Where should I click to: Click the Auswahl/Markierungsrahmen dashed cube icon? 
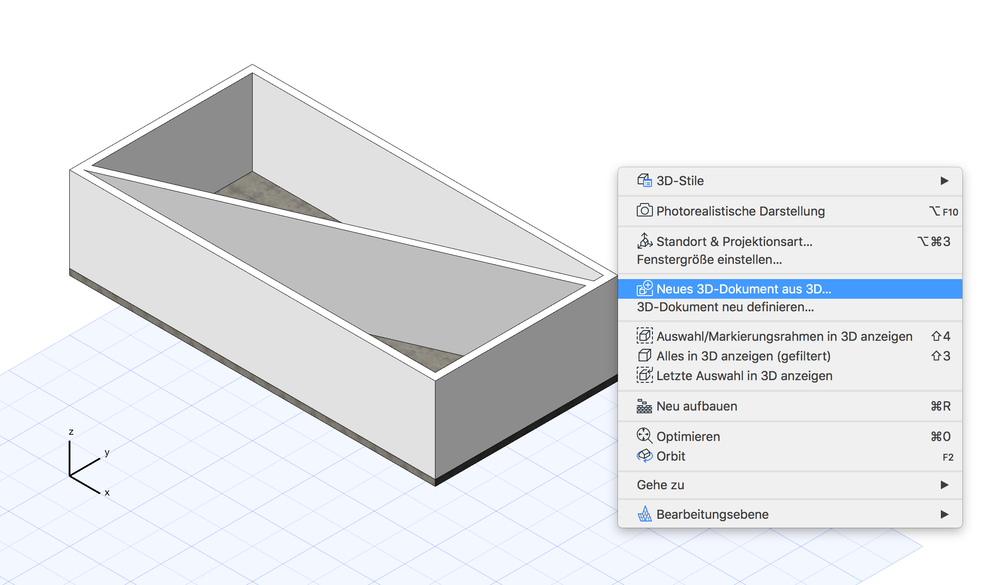coord(644,336)
